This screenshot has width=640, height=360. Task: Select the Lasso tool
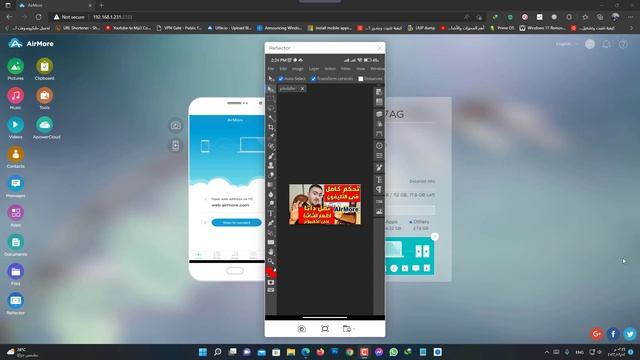pyautogui.click(x=271, y=108)
